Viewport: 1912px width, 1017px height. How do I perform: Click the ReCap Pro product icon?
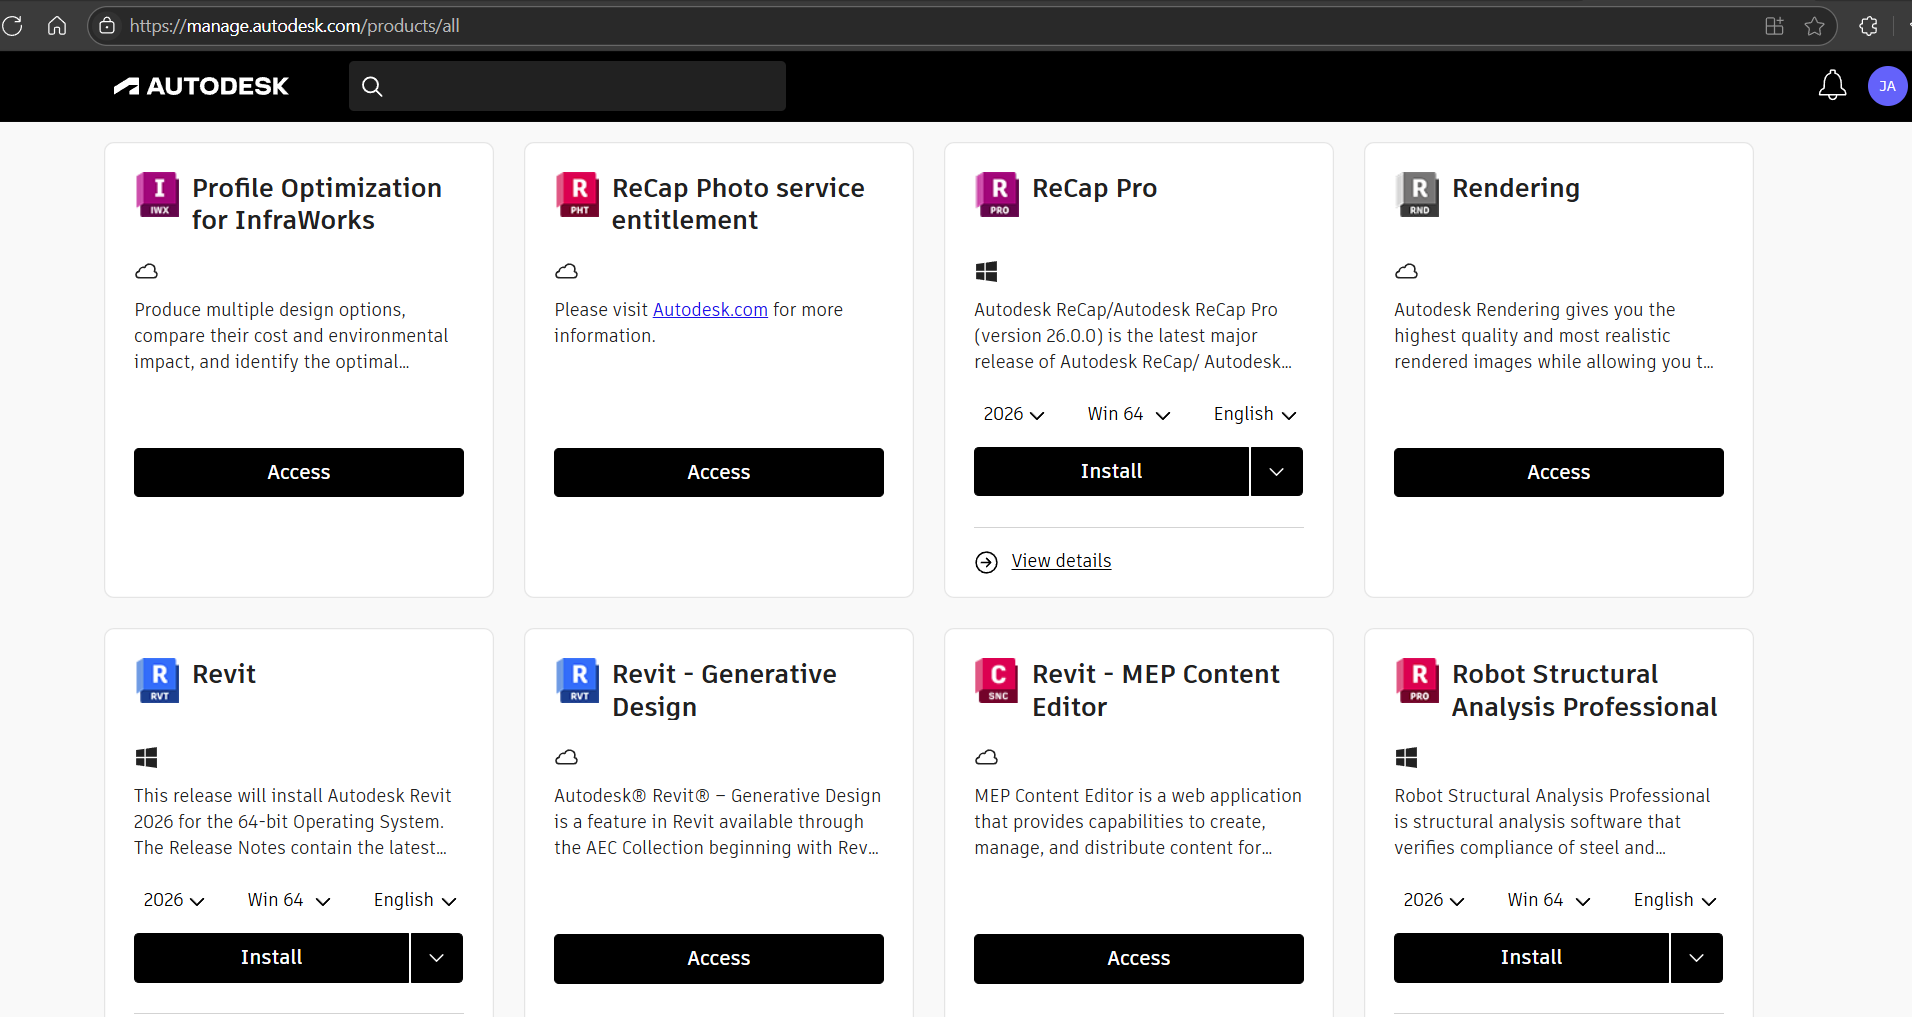pos(998,194)
